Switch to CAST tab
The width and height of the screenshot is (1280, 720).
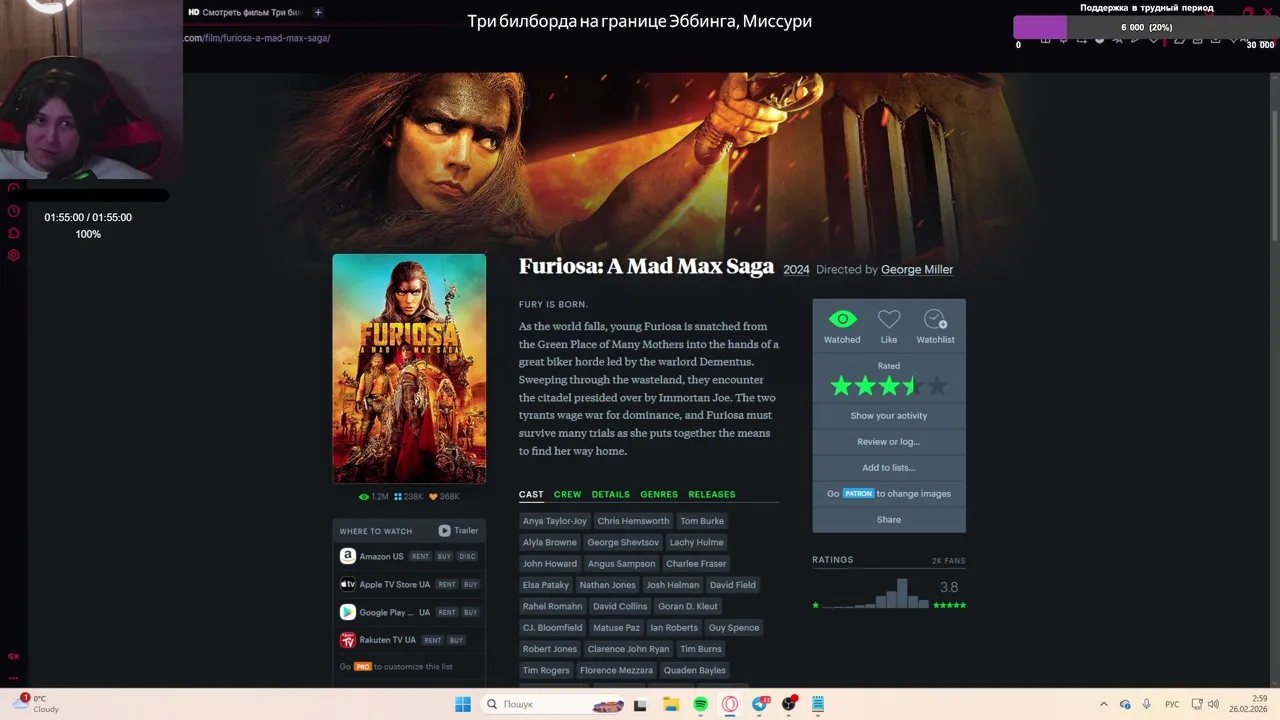[531, 494]
